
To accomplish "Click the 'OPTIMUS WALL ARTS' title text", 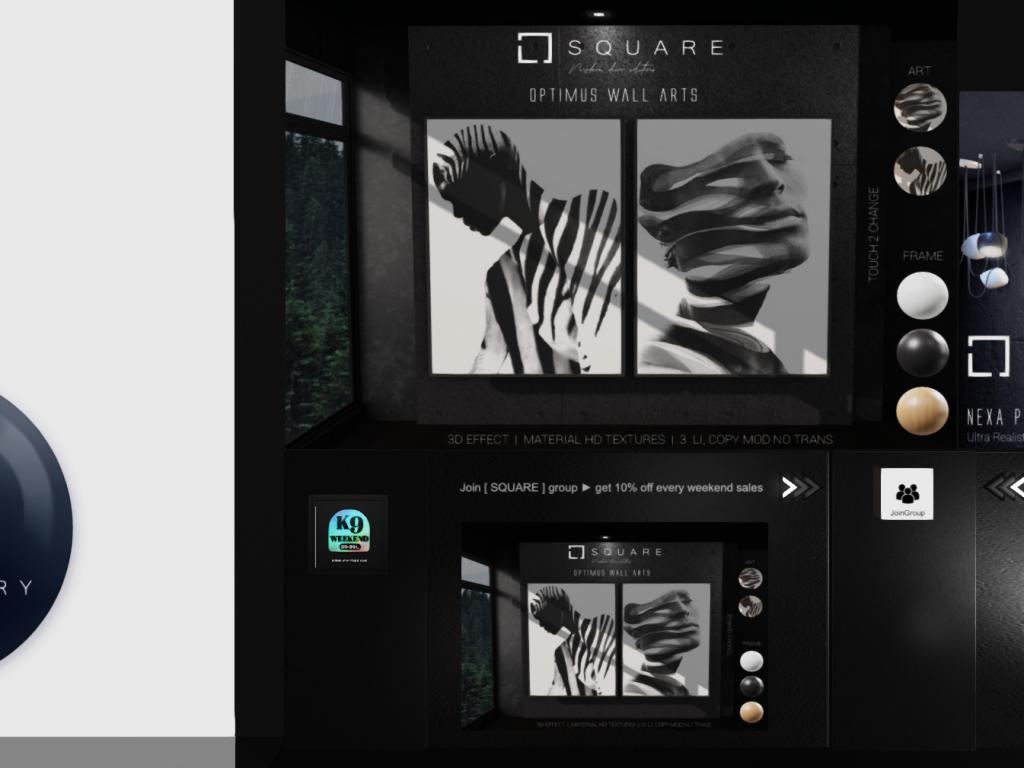I will [614, 95].
